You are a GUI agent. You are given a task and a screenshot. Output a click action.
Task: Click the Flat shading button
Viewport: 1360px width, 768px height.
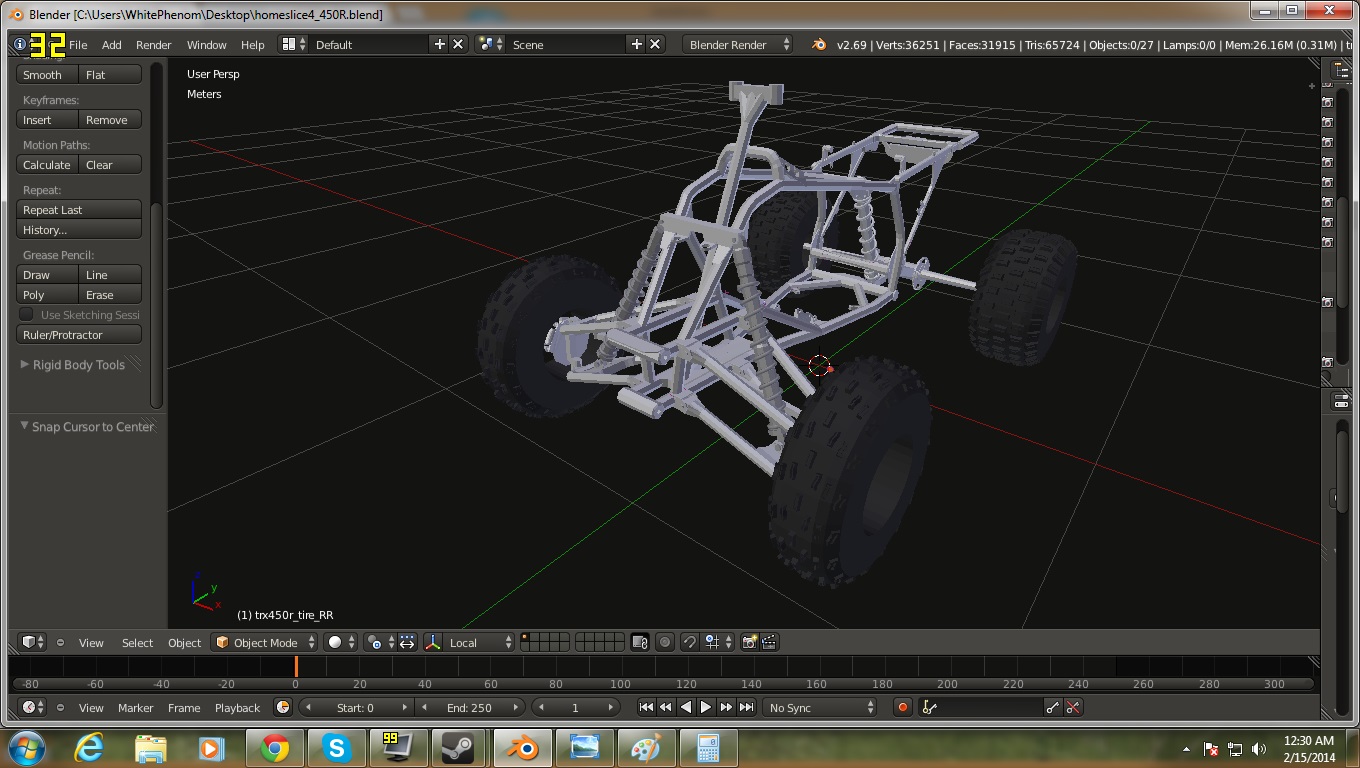point(109,75)
